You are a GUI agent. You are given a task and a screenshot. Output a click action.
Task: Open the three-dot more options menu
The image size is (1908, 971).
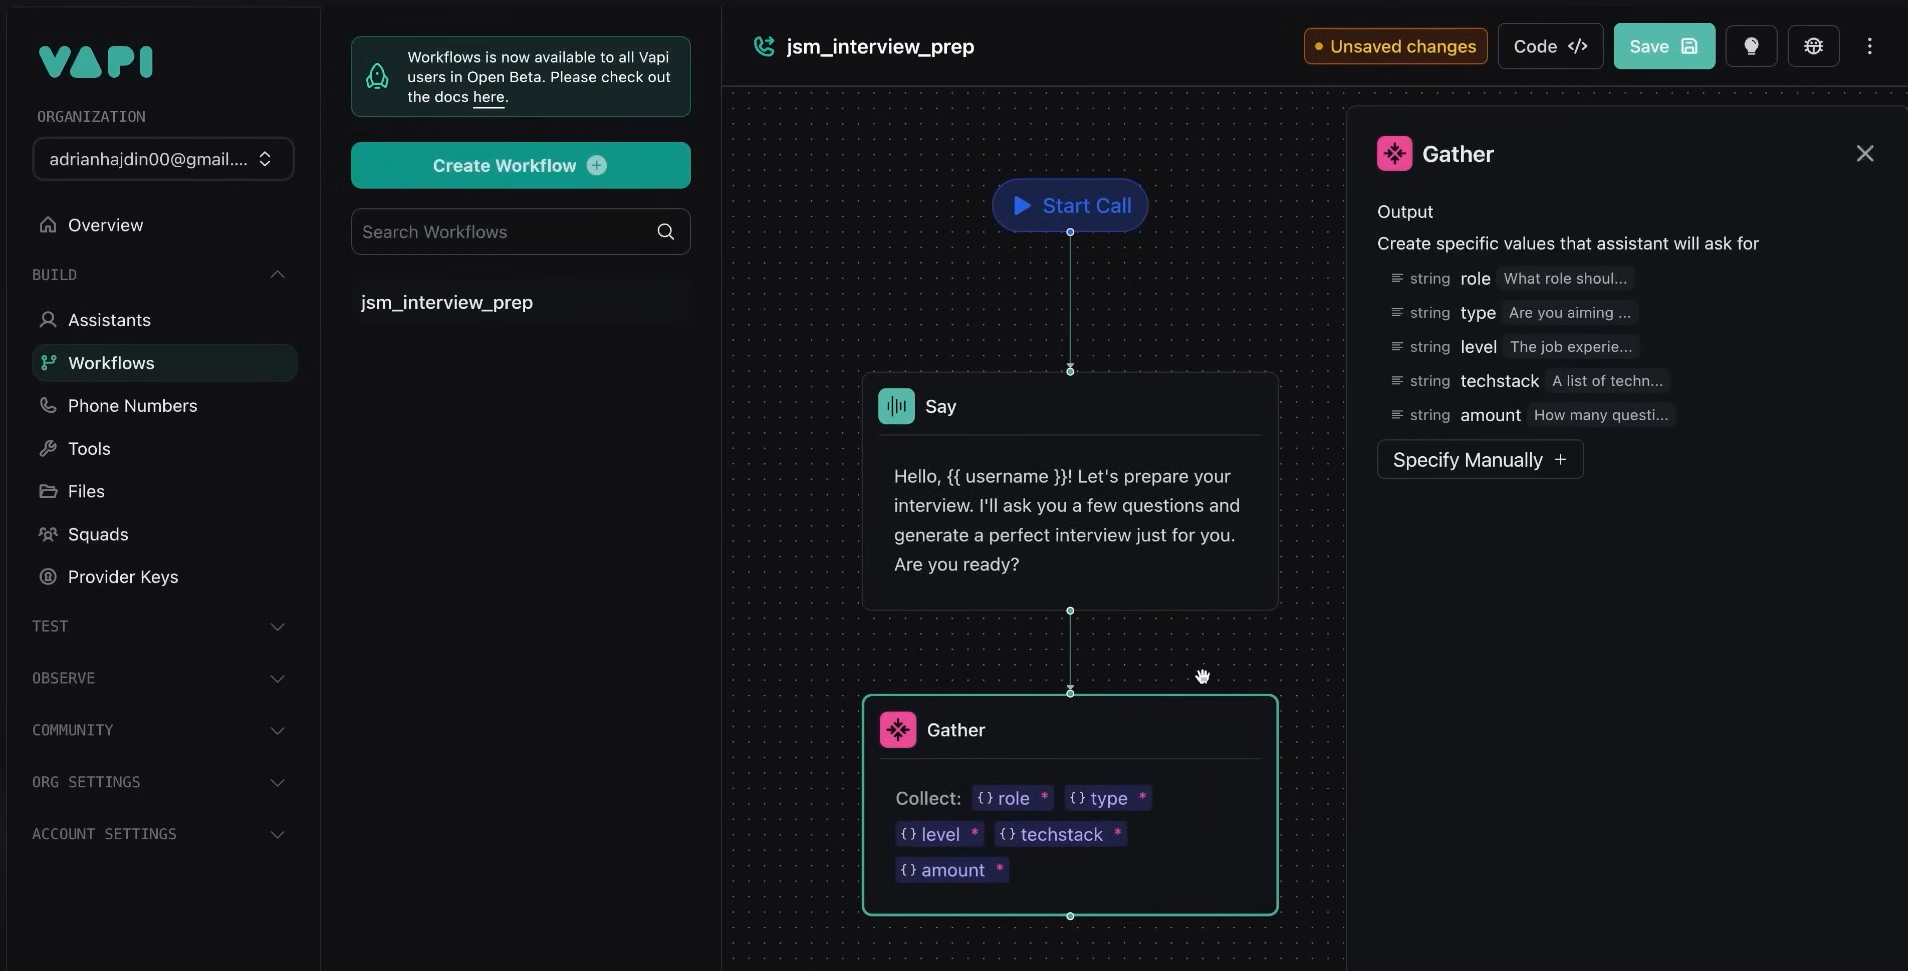[x=1869, y=46]
